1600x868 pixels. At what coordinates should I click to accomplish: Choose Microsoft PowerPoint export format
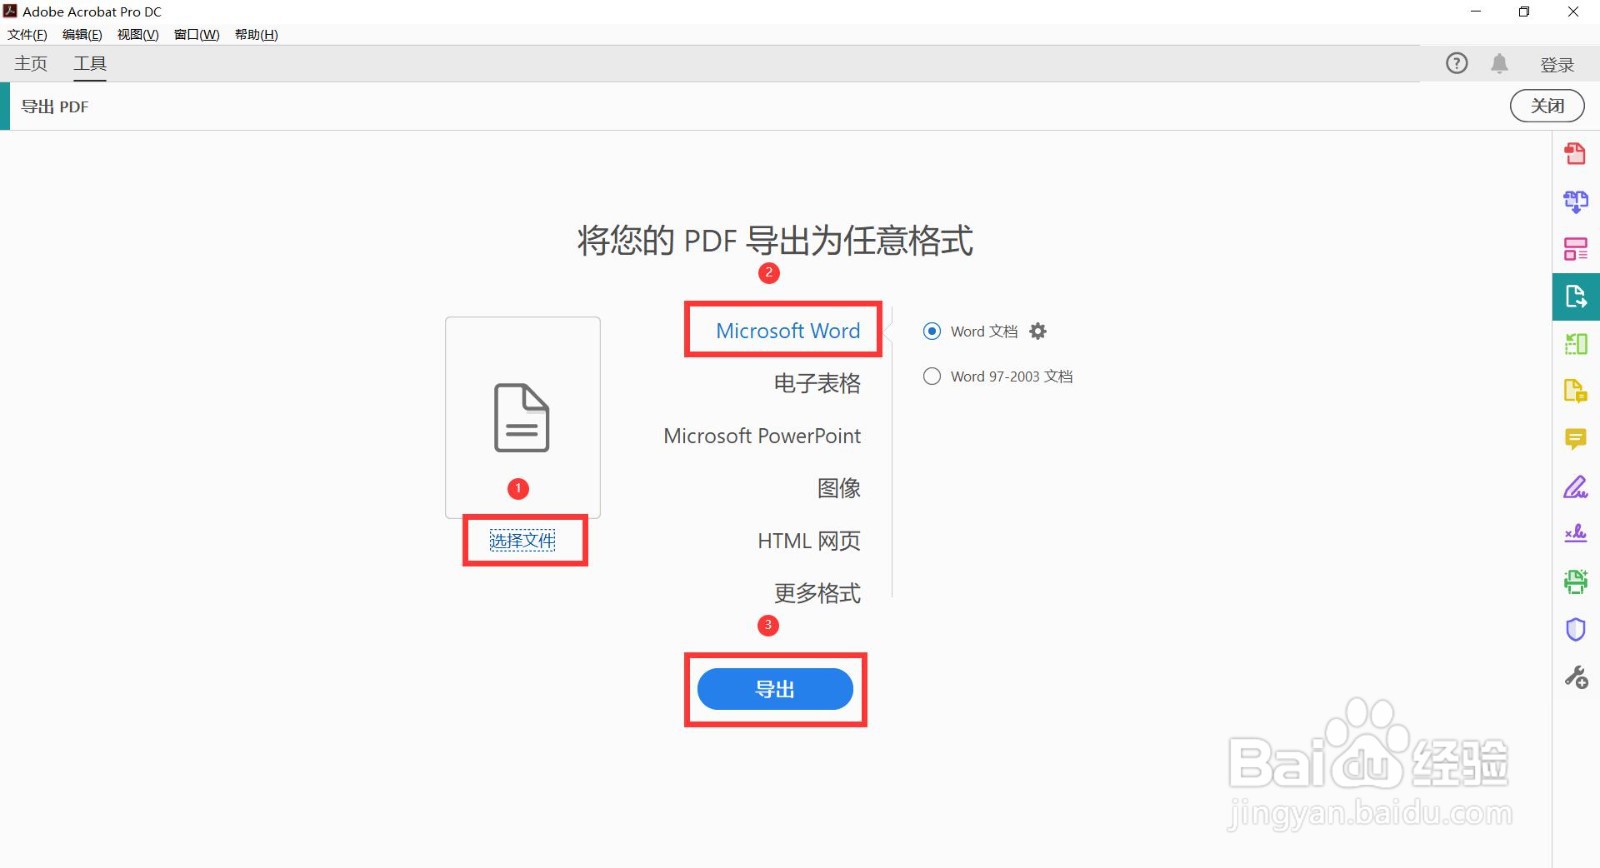click(762, 436)
